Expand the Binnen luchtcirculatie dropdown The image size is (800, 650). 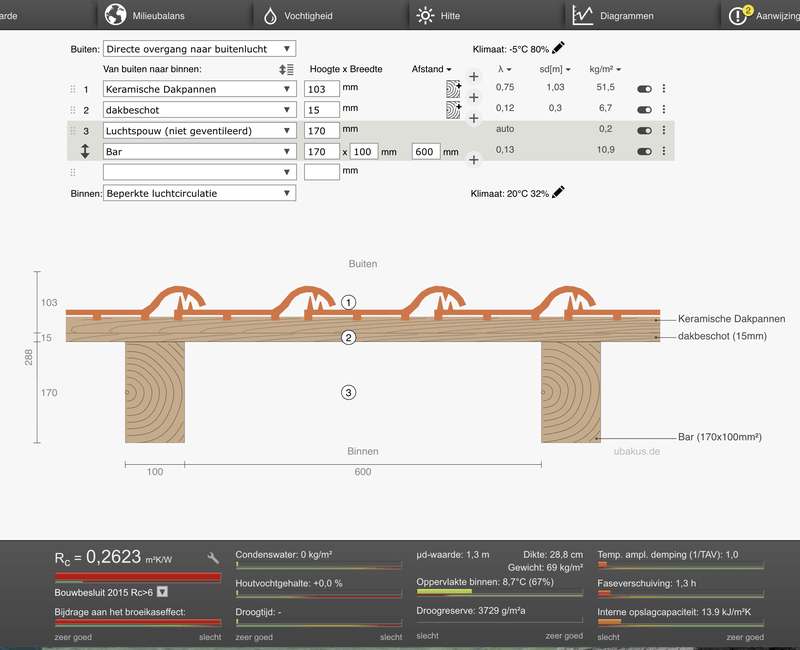coord(199,193)
